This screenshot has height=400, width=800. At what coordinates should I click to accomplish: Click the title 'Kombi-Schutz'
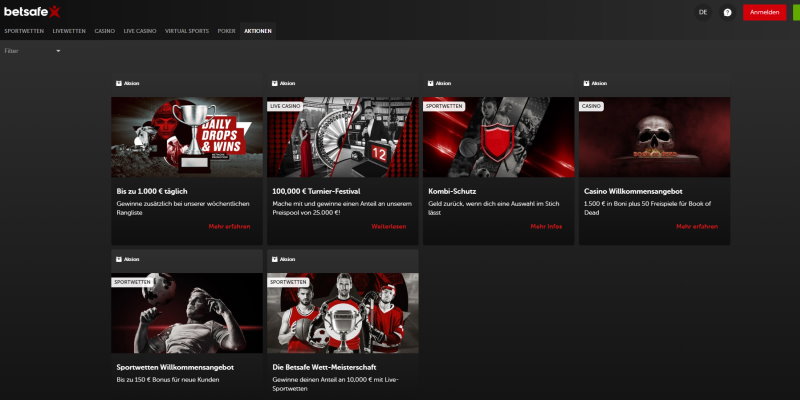point(452,191)
